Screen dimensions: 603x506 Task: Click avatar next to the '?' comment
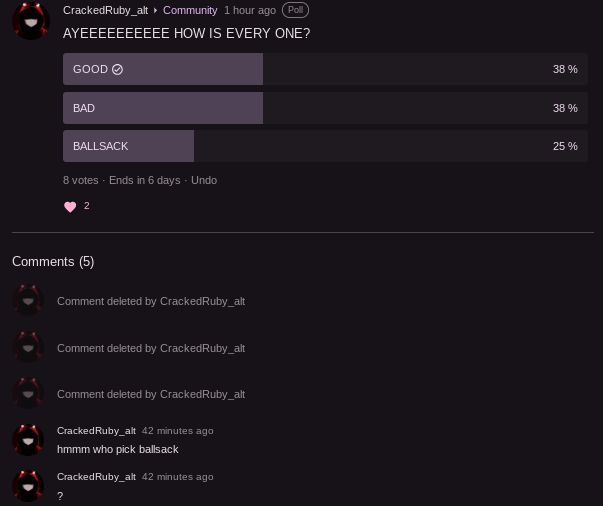click(28, 486)
